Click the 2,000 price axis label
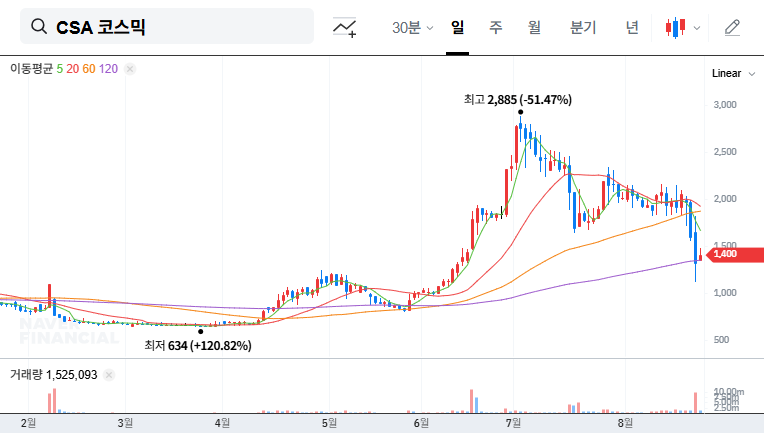The width and height of the screenshot is (764, 433). point(725,199)
